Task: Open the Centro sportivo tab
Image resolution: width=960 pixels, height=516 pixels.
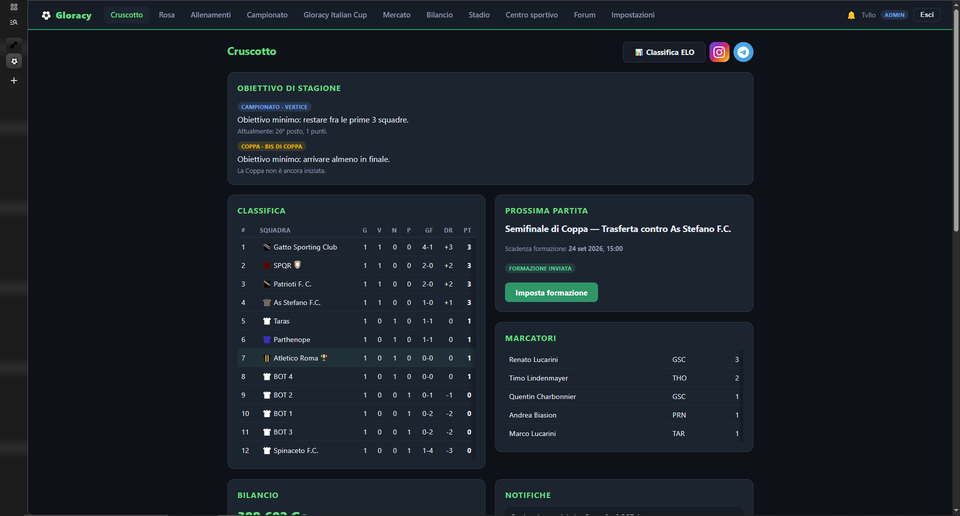Action: pyautogui.click(x=531, y=15)
